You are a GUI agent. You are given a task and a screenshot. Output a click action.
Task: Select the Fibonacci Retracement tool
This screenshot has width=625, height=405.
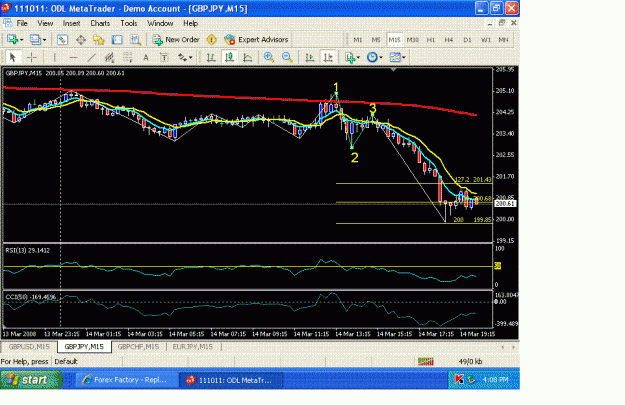click(128, 57)
